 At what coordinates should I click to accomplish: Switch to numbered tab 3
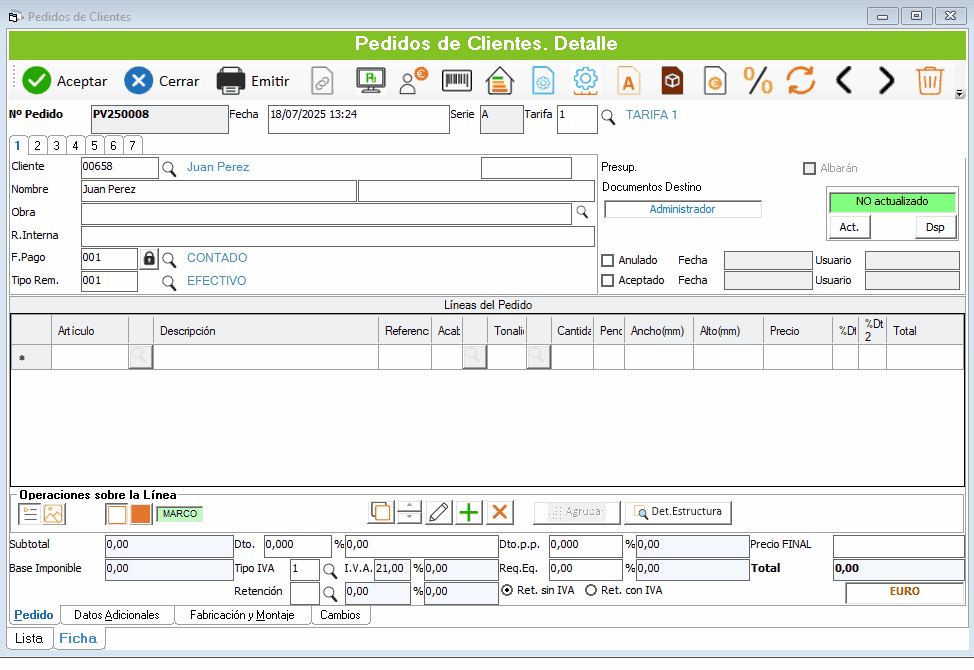57,145
